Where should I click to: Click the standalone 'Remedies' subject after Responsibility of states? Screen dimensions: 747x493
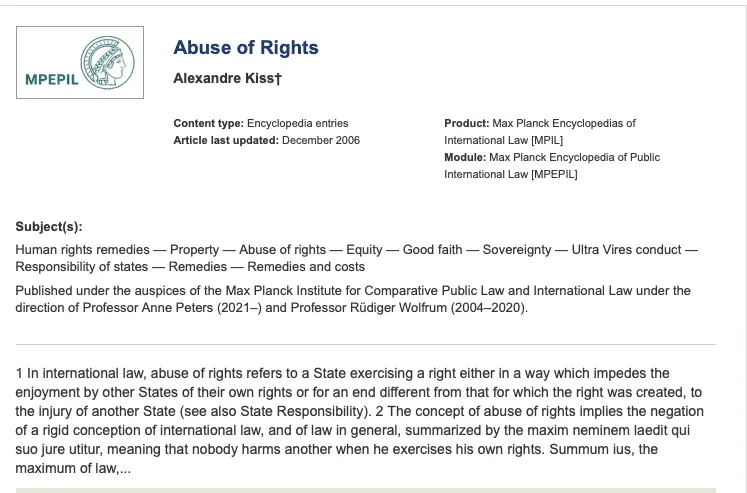pyautogui.click(x=198, y=267)
